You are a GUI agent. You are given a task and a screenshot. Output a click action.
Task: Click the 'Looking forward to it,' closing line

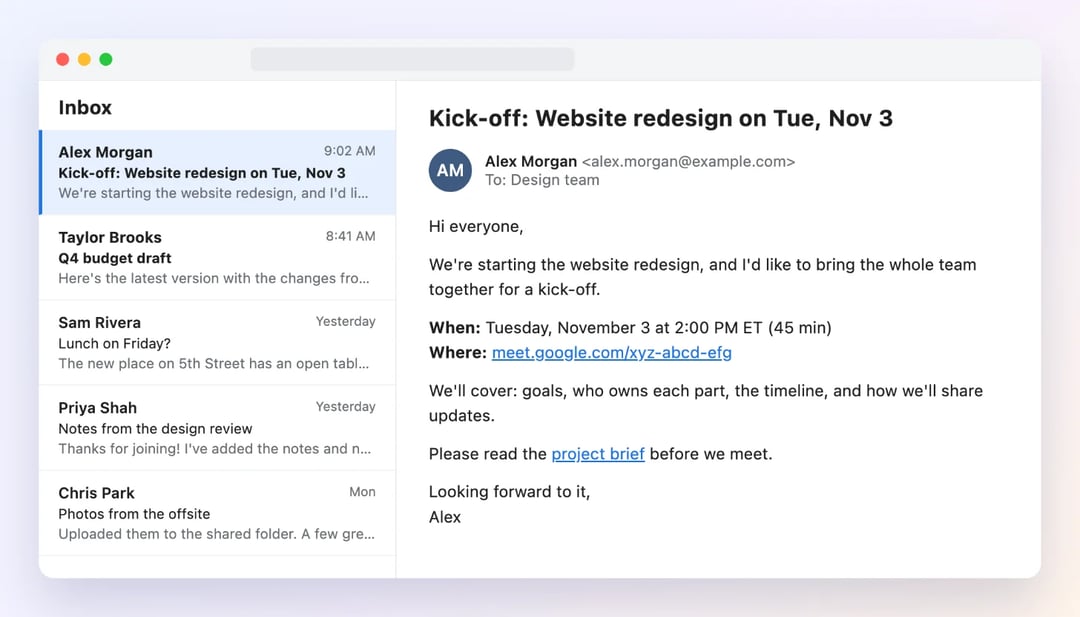coord(510,492)
